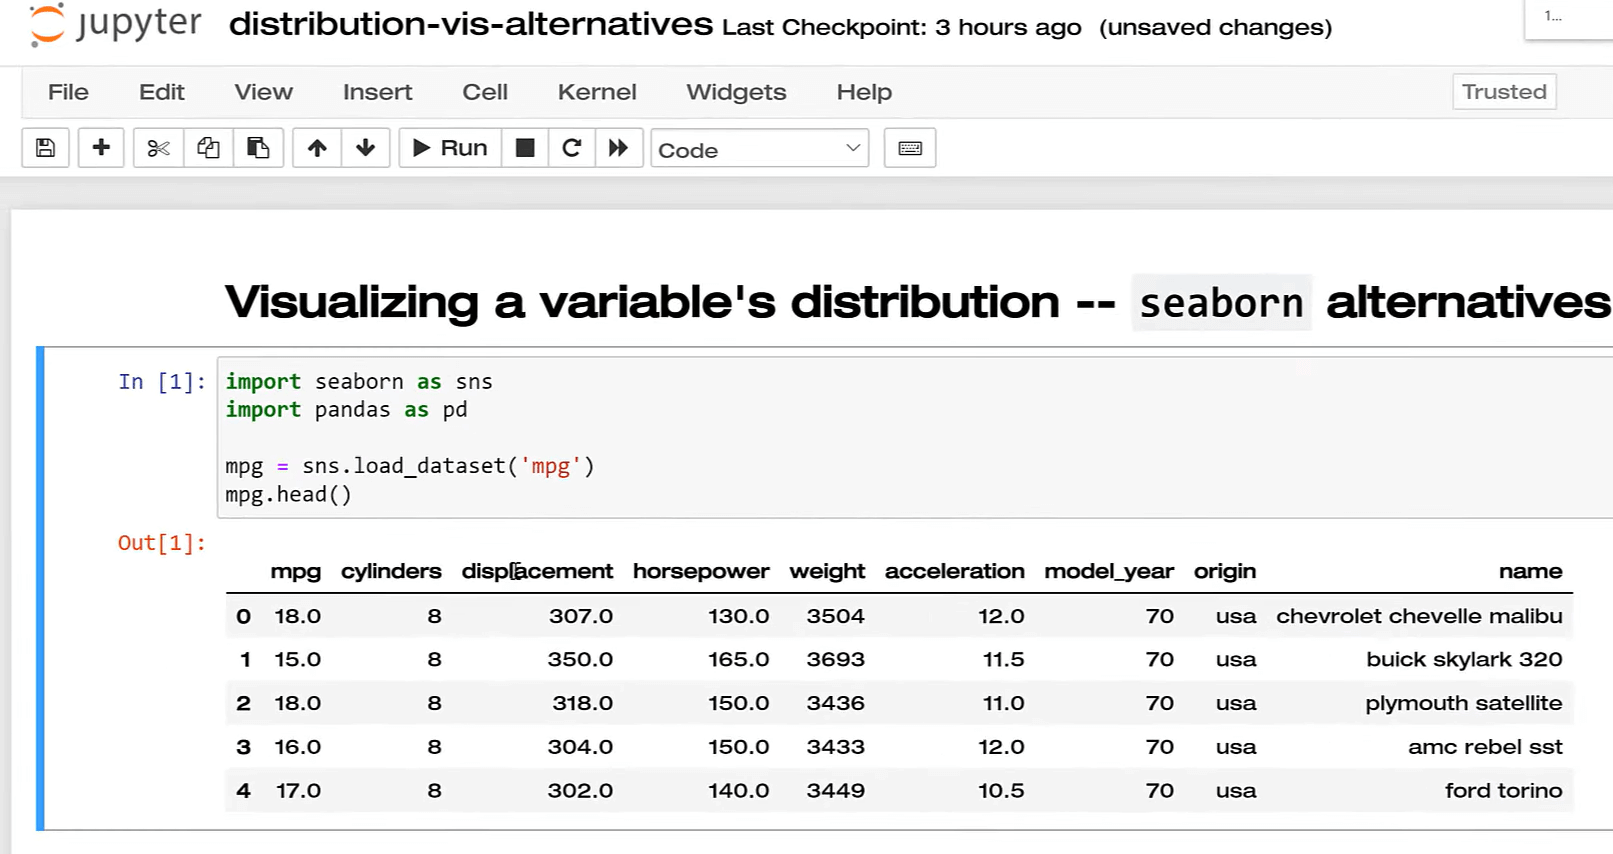Click 'ford torino' cell

(1503, 790)
